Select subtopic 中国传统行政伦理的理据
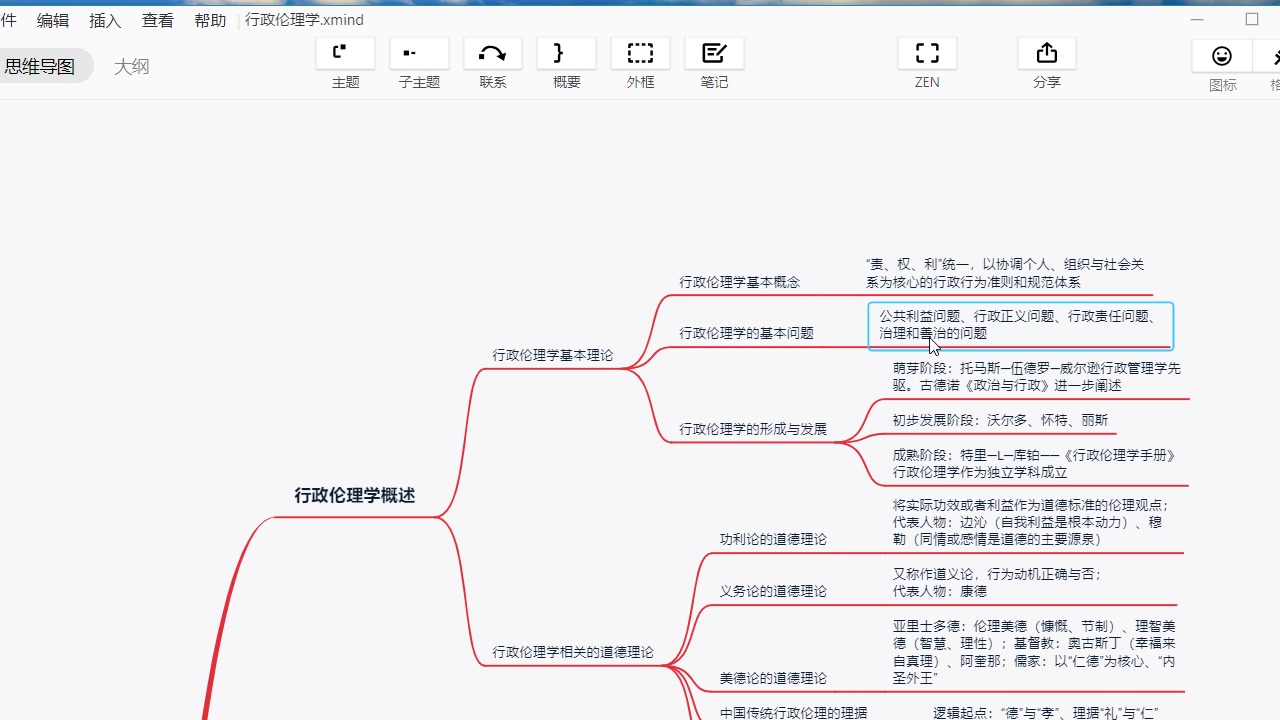The image size is (1280, 720). click(794, 713)
